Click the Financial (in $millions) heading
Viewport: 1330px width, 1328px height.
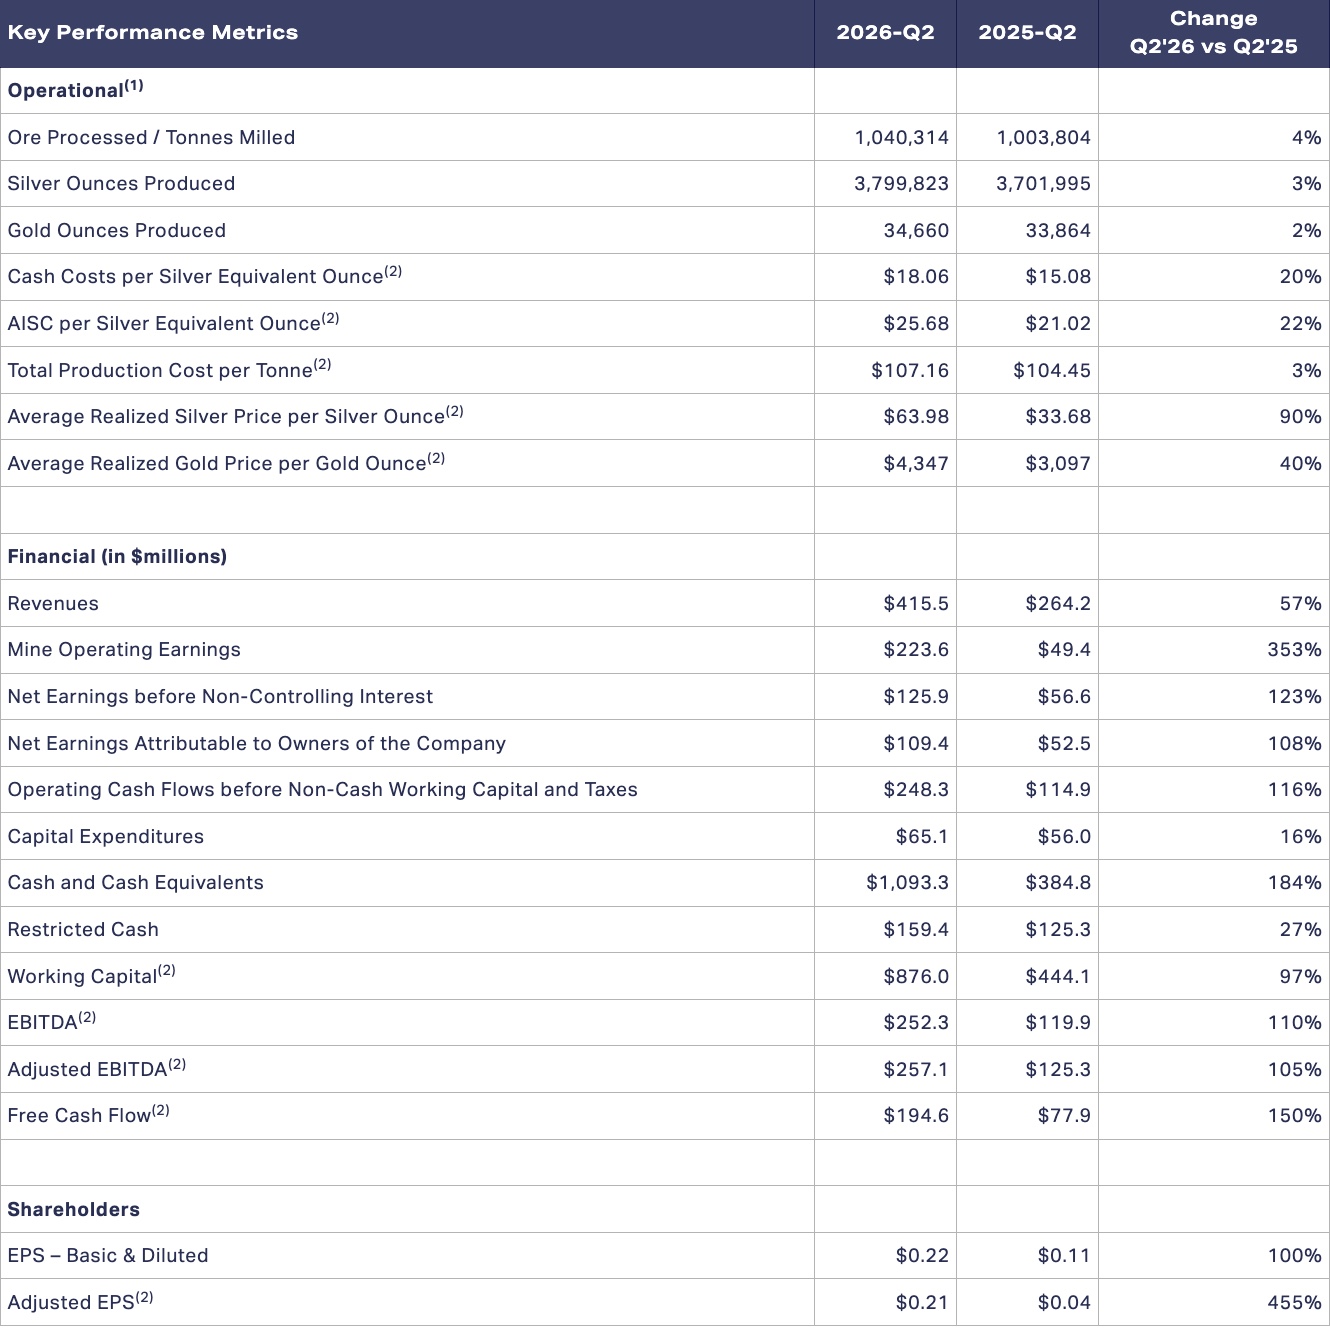117,557
